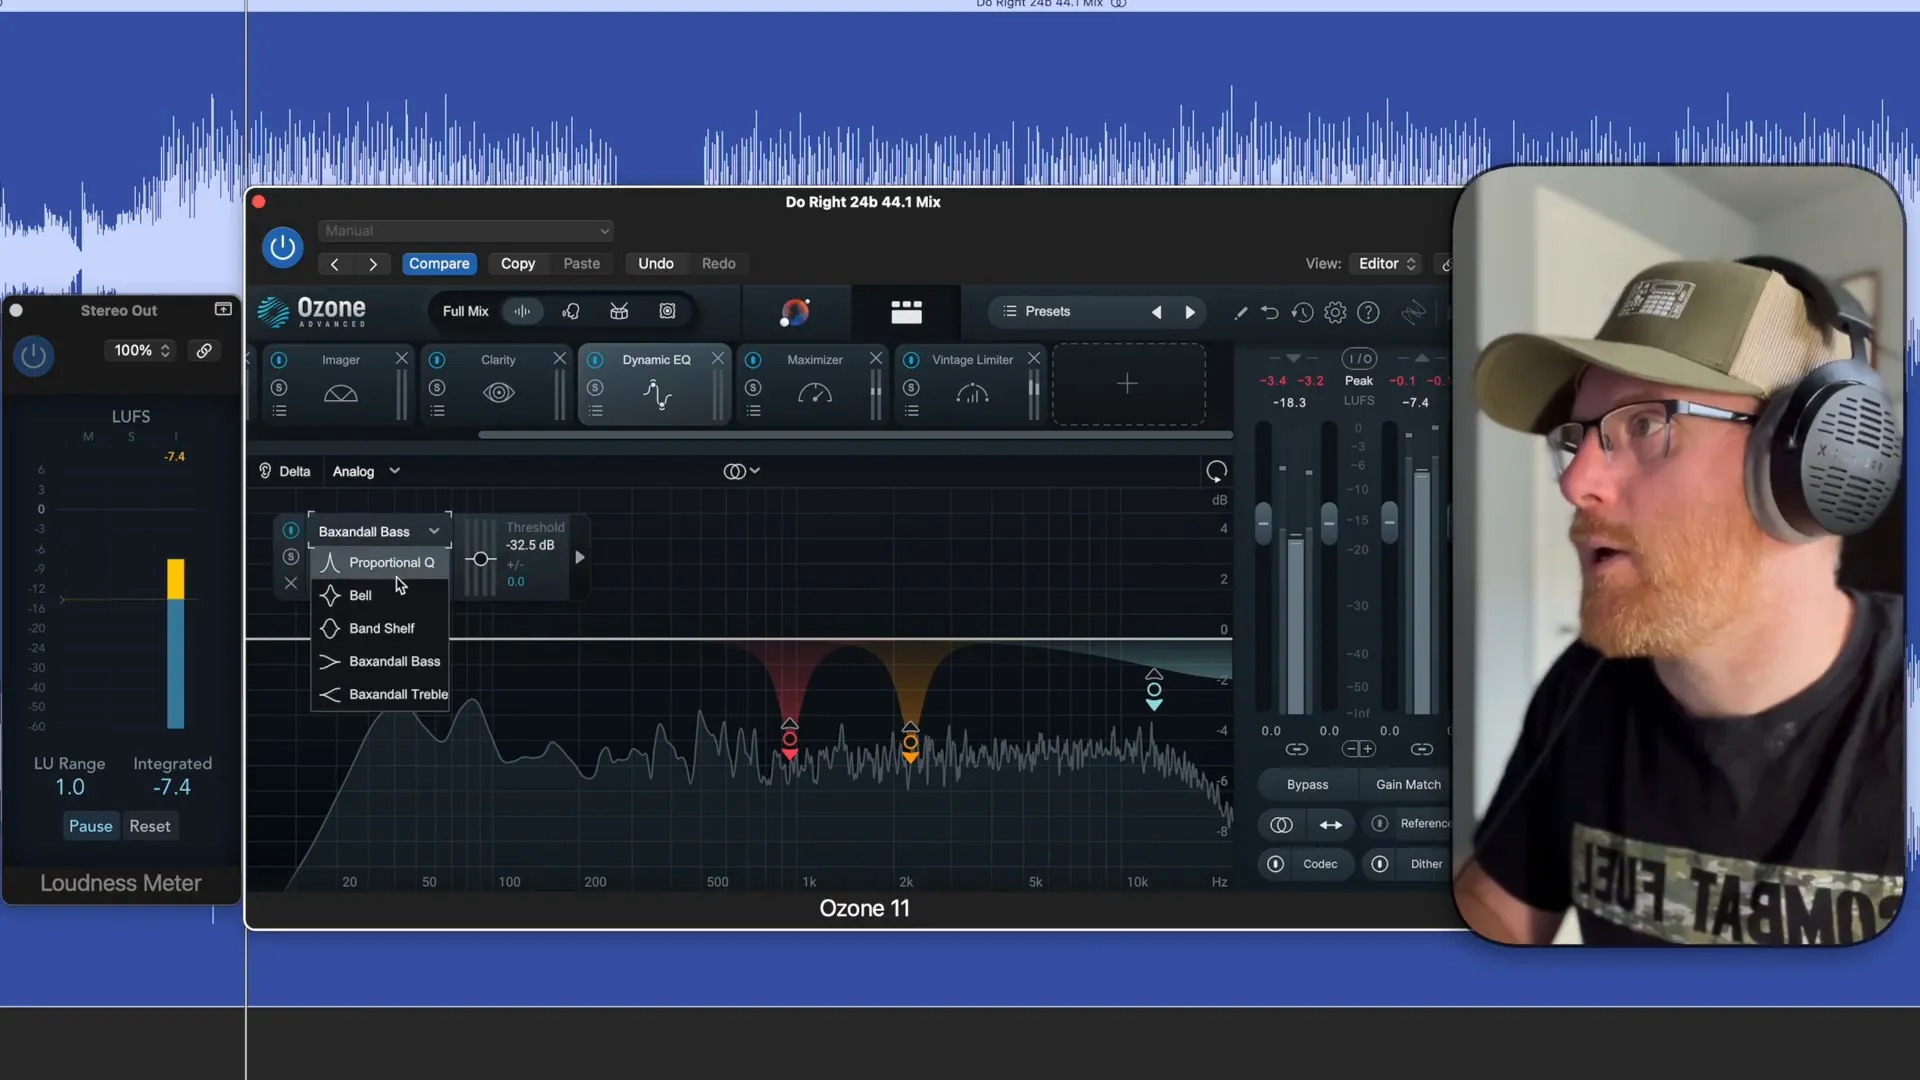The width and height of the screenshot is (1920, 1080).
Task: Click the pencil edit icon
Action: (x=1240, y=313)
